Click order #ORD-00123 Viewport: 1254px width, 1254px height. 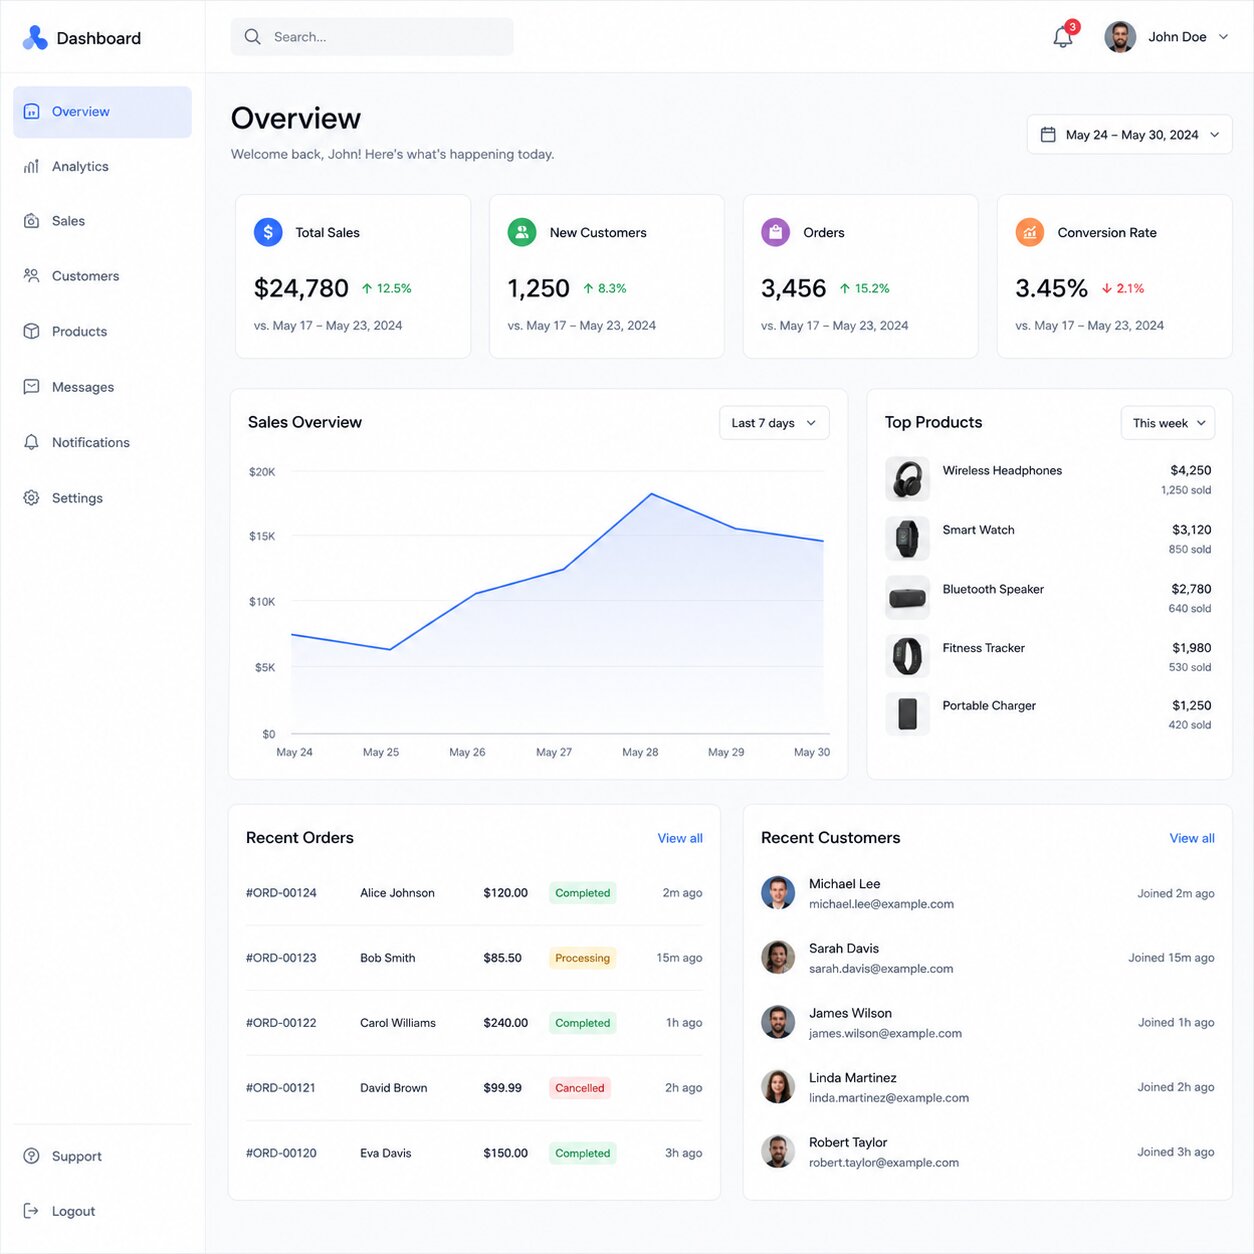(281, 958)
